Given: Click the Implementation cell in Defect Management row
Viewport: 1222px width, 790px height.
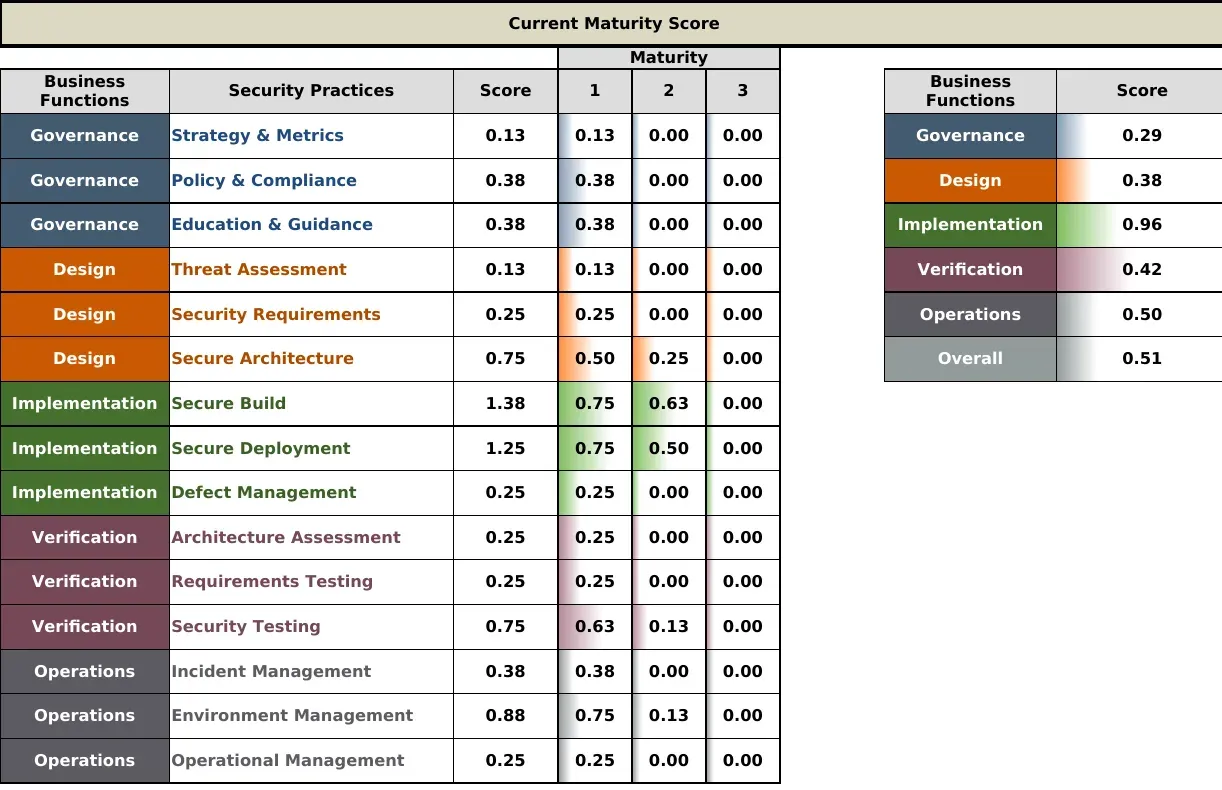Looking at the screenshot, I should tap(85, 493).
